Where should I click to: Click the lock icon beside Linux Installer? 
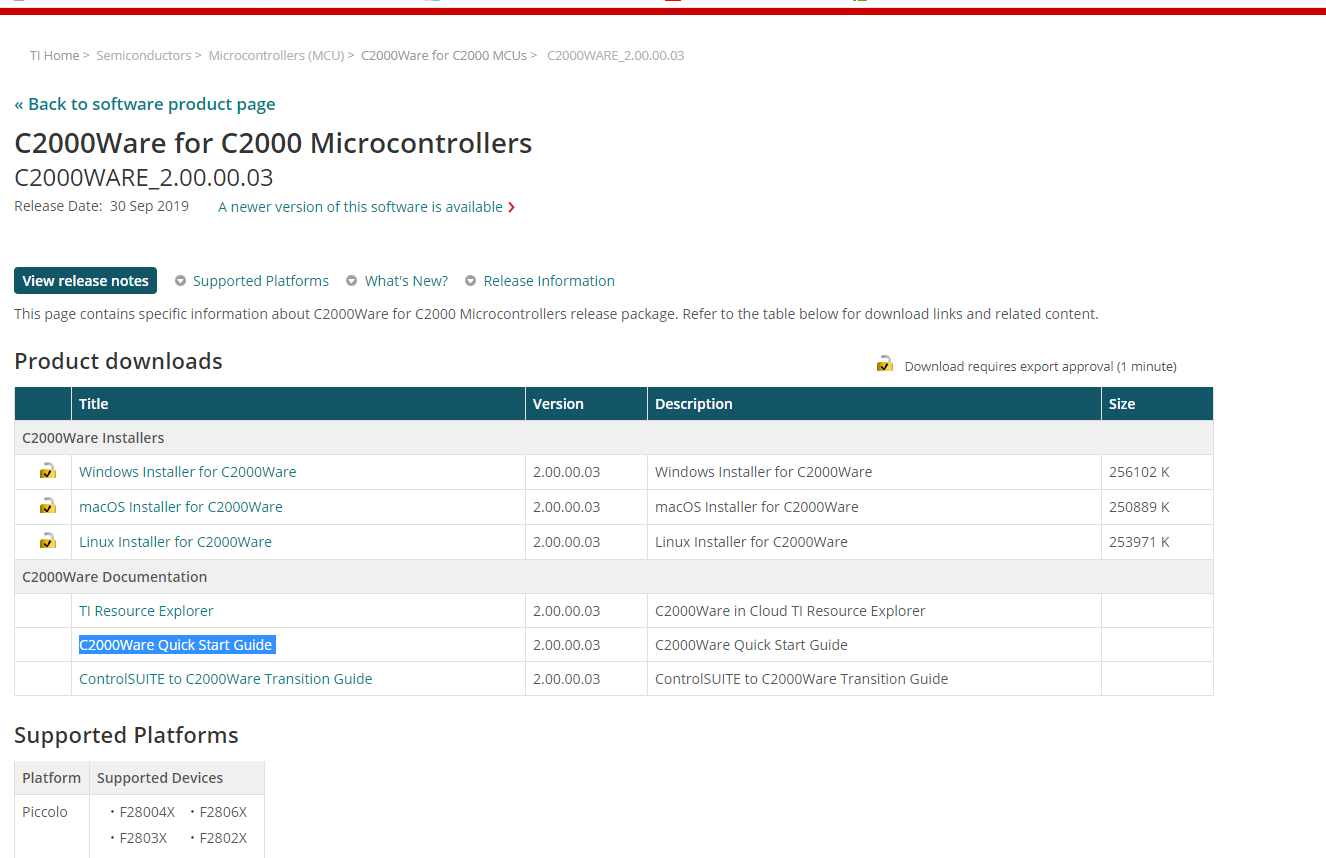click(47, 541)
